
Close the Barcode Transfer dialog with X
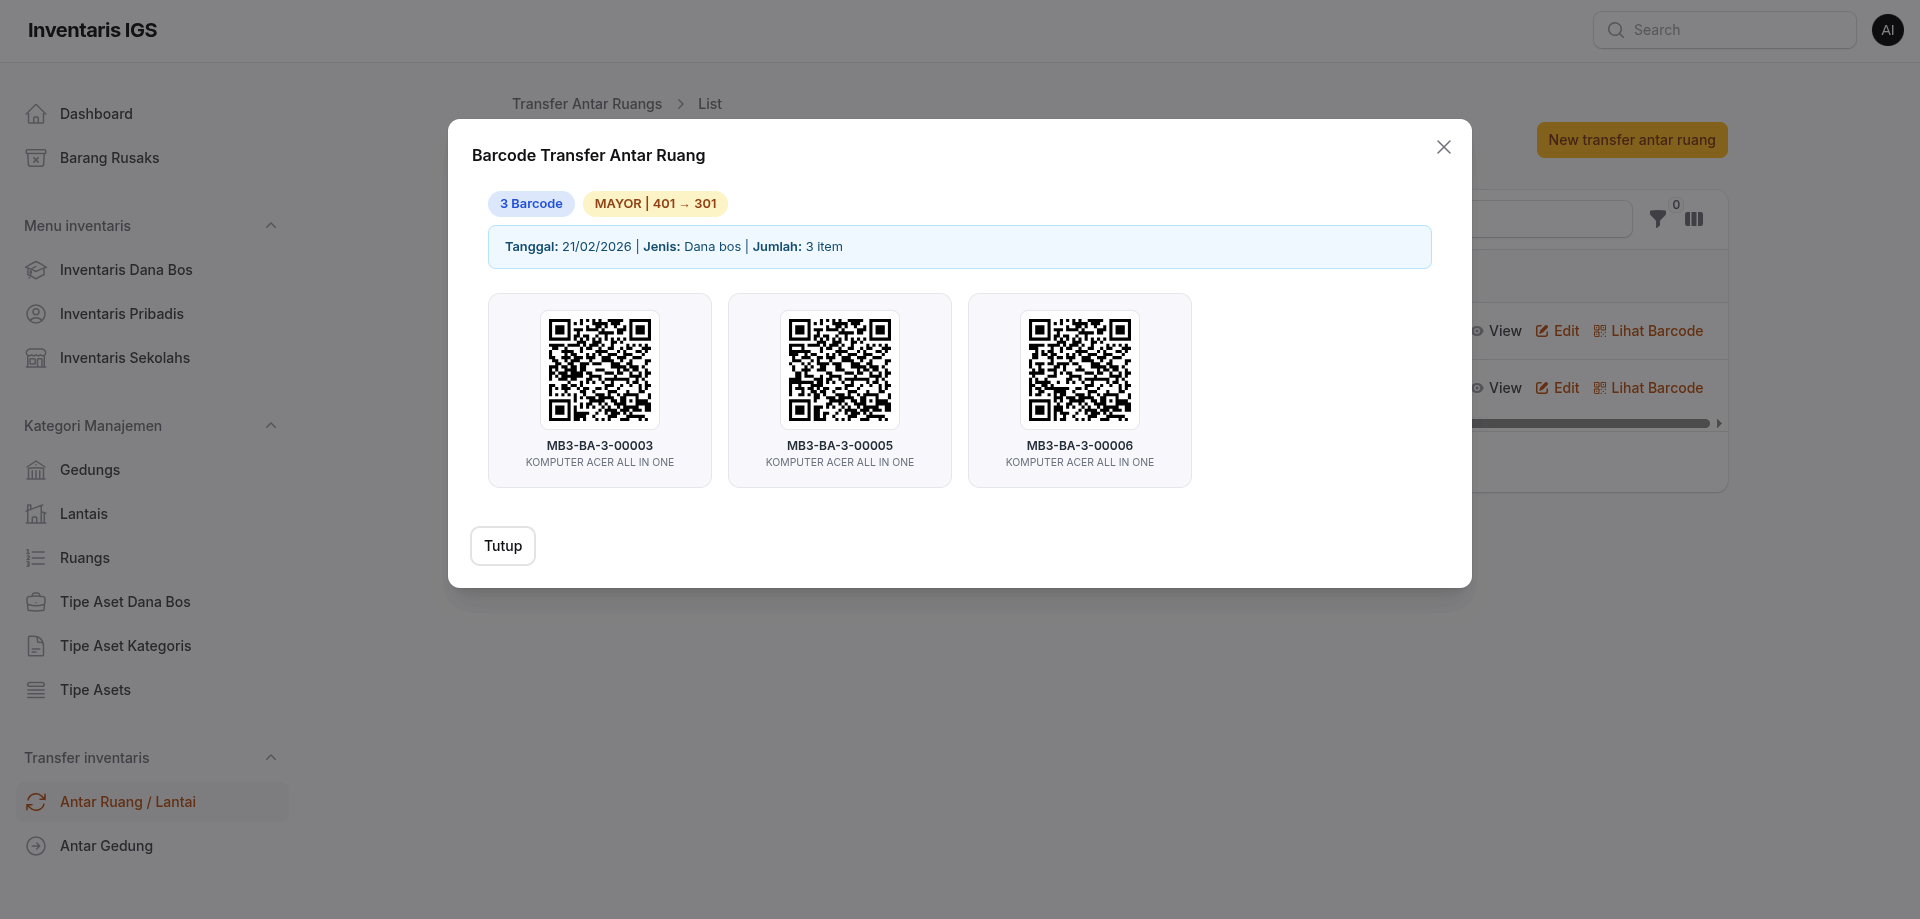(x=1443, y=147)
